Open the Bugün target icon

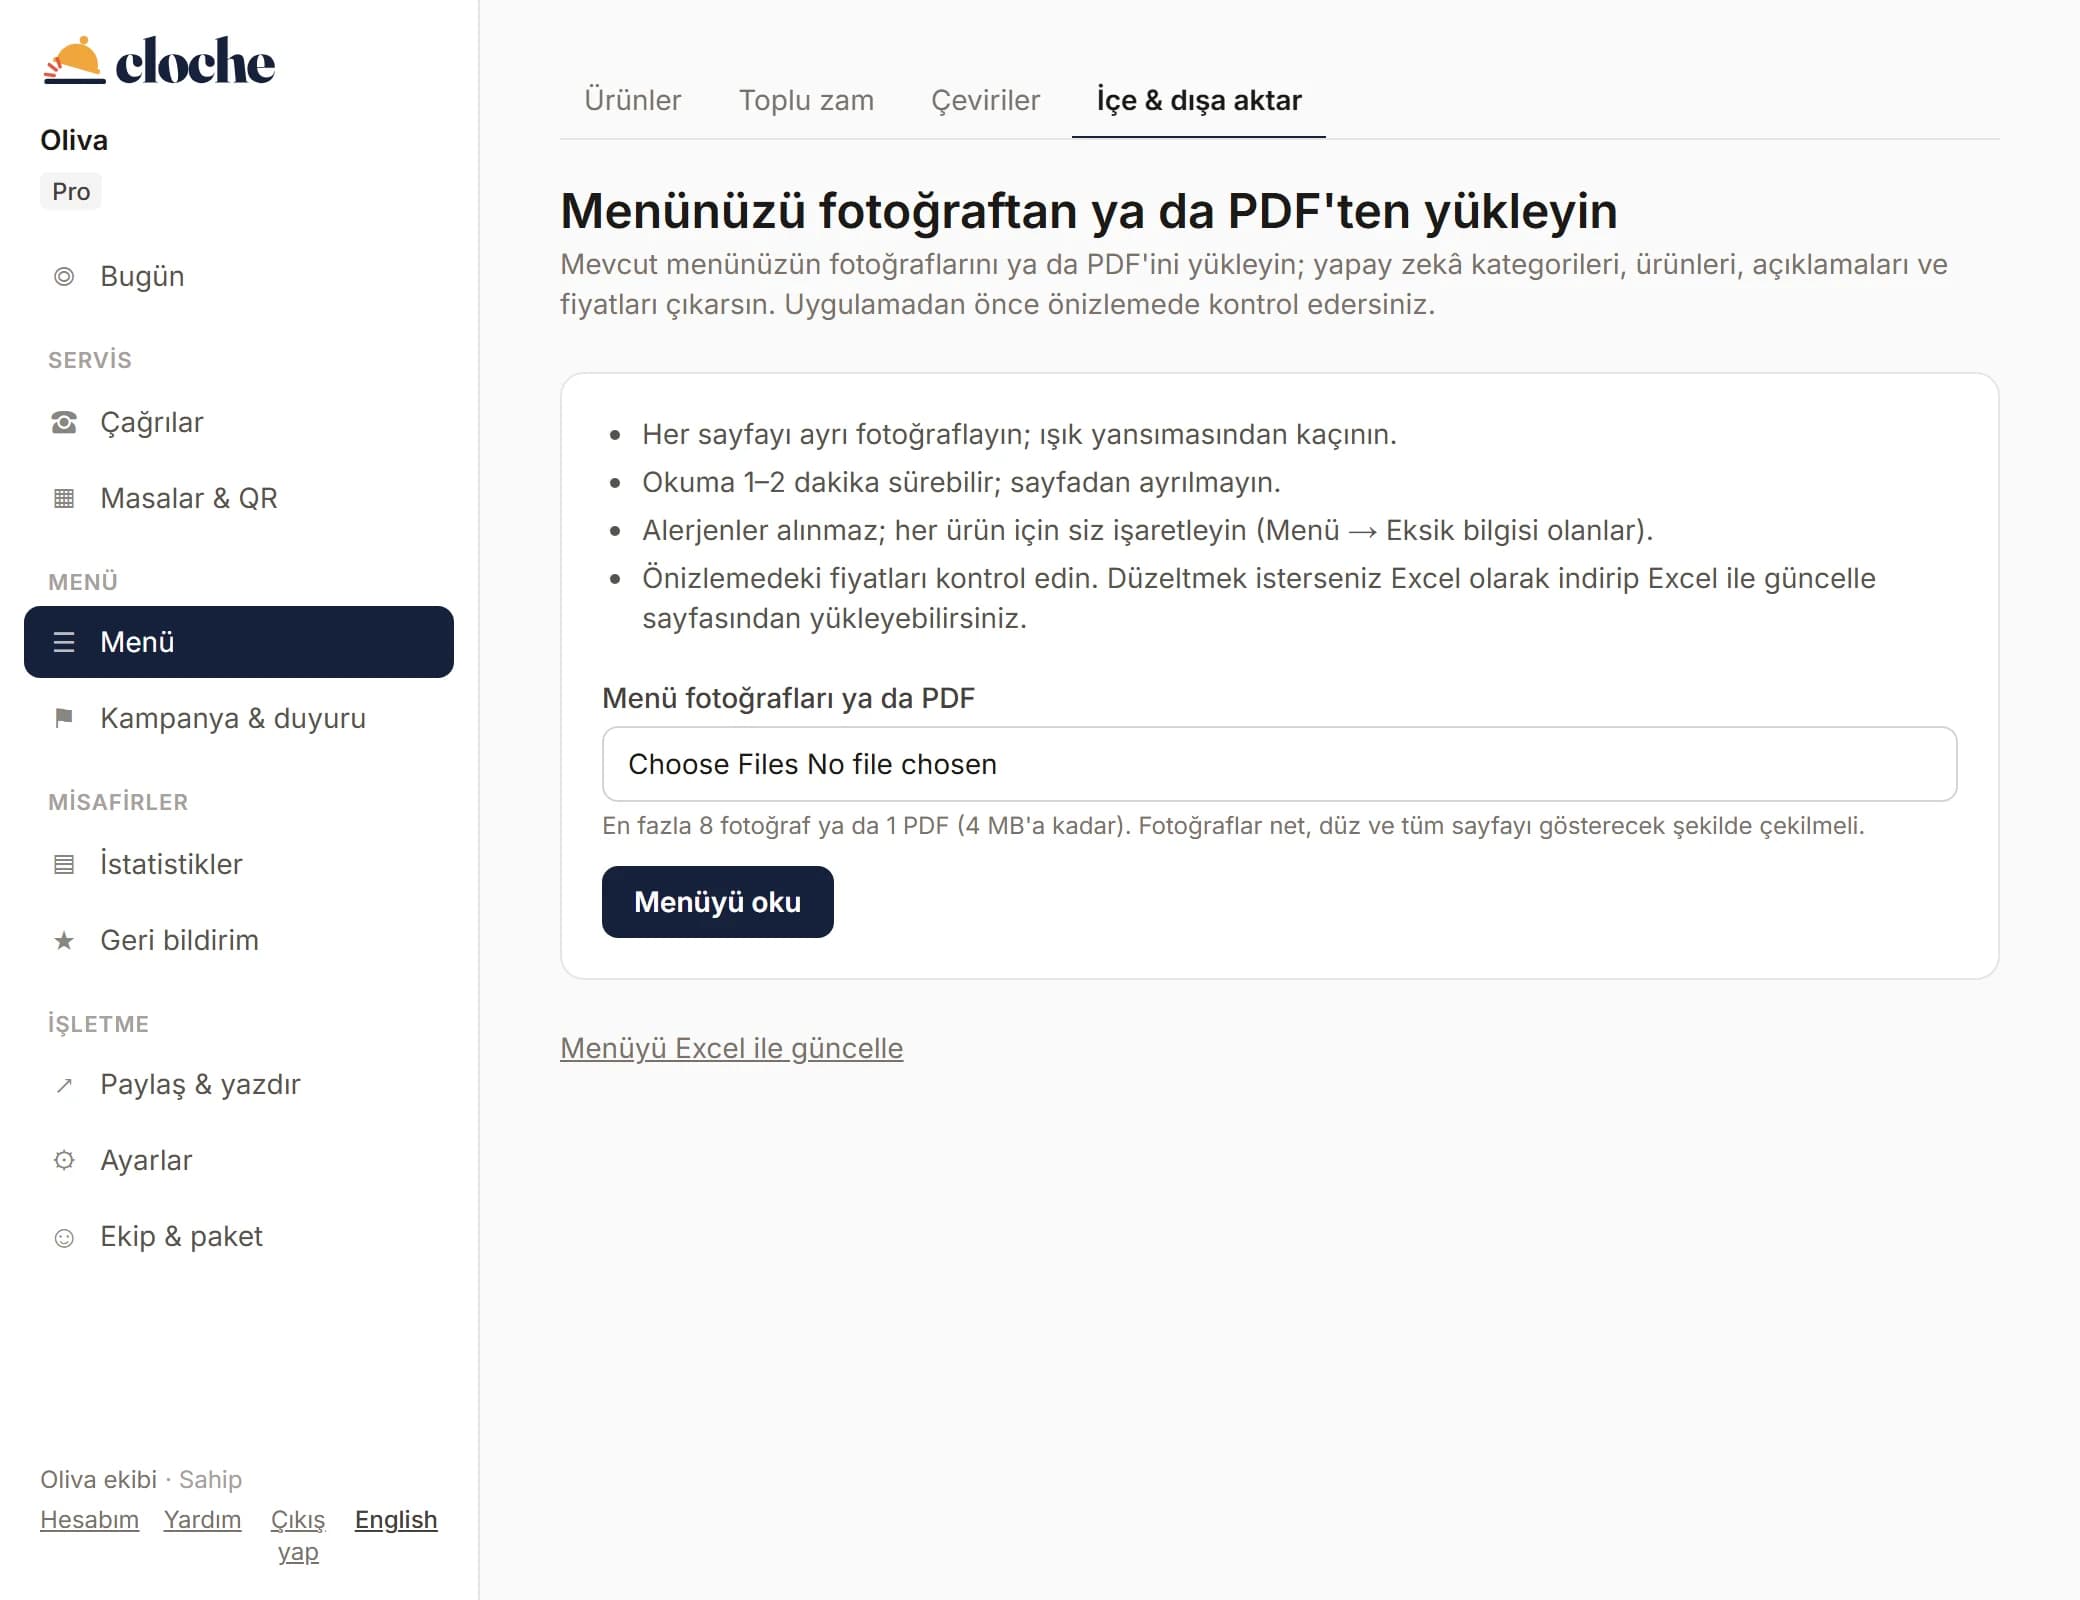coord(64,277)
